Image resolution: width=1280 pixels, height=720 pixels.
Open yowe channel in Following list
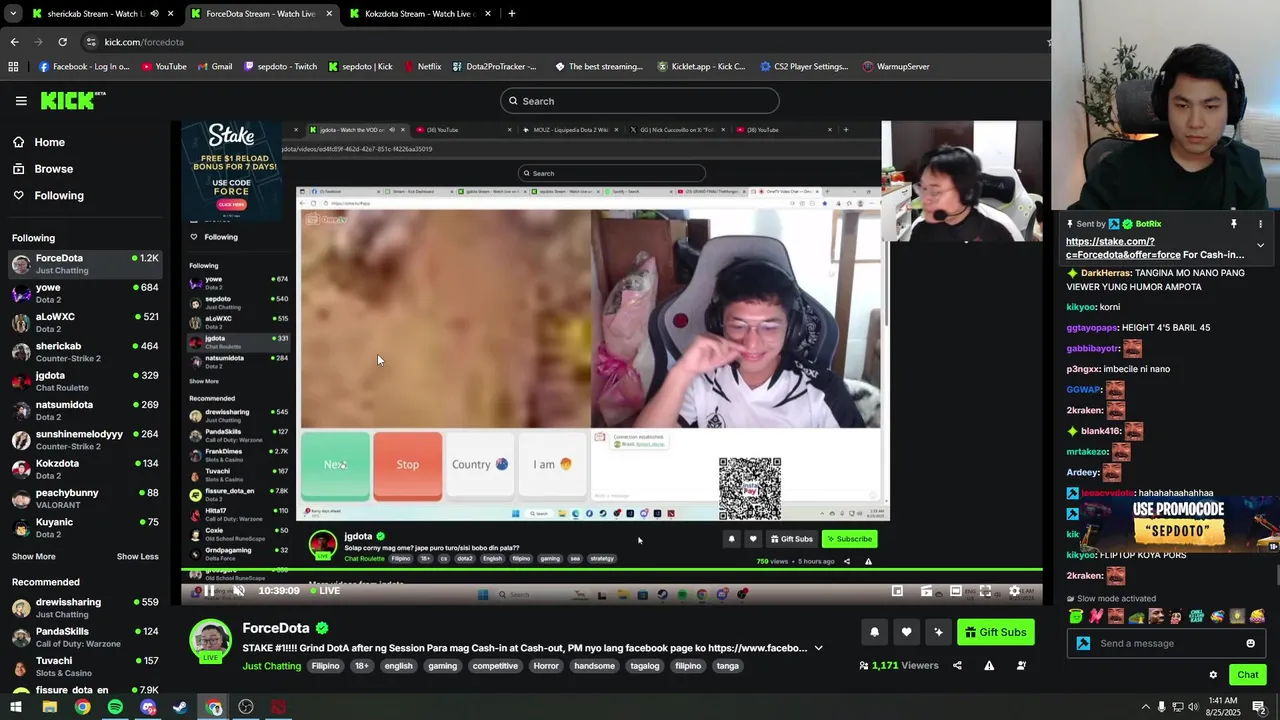pyautogui.click(x=85, y=293)
